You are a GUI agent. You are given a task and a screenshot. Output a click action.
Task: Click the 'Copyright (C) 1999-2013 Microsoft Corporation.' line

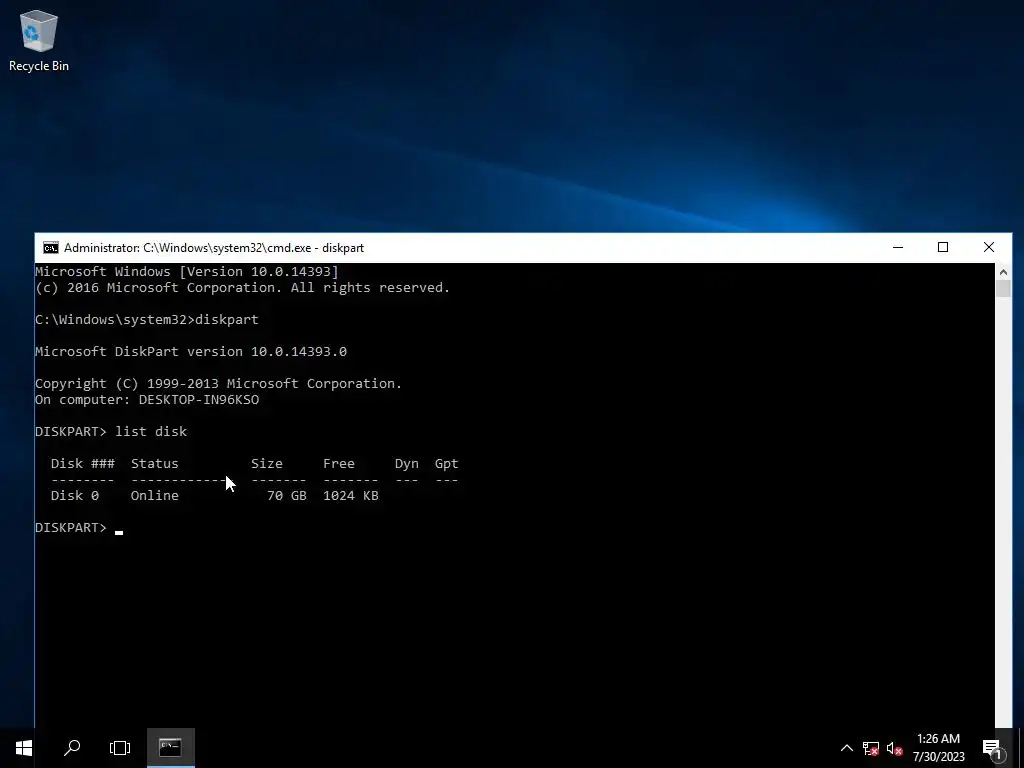219,383
